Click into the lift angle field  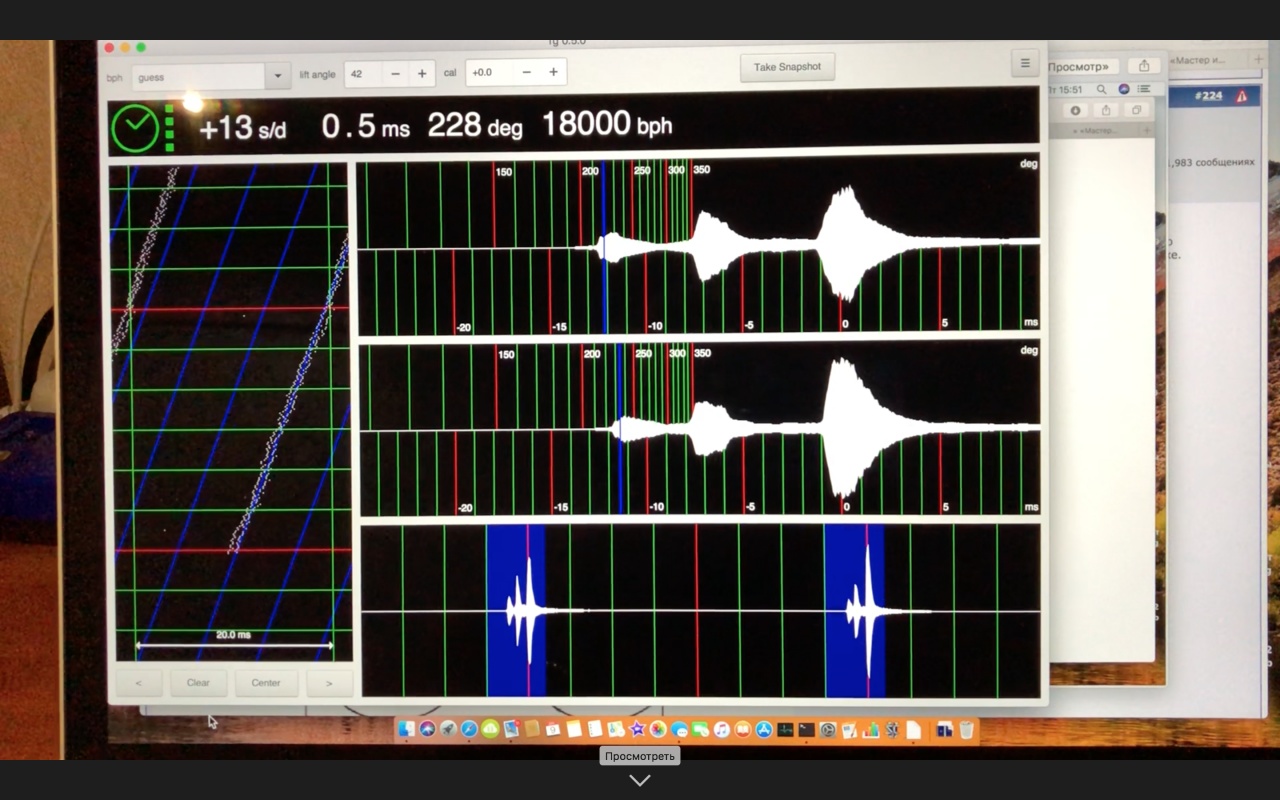pyautogui.click(x=363, y=74)
